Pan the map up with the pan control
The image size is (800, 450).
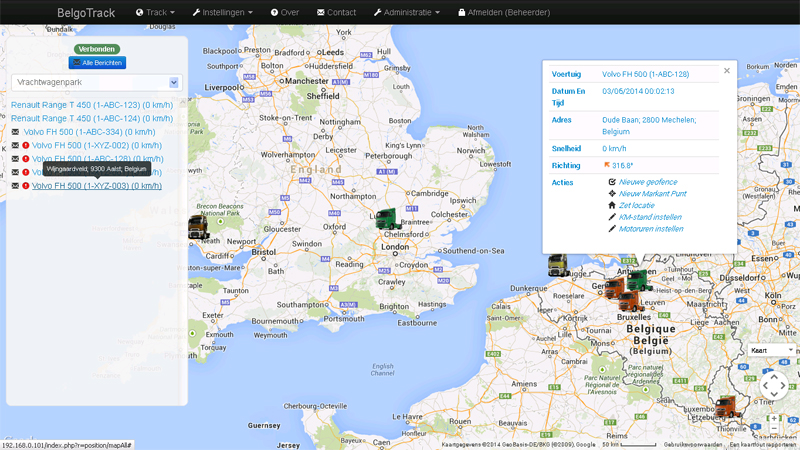[x=774, y=377]
